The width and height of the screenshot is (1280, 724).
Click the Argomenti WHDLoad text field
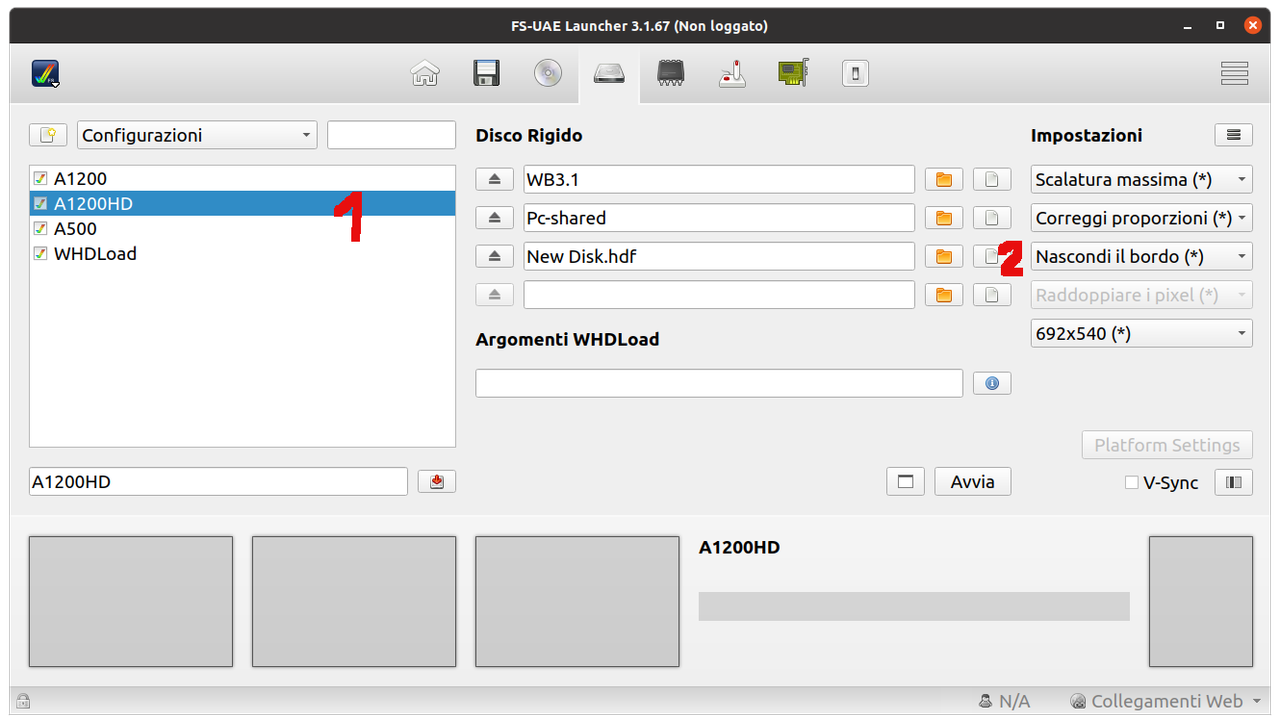point(719,383)
